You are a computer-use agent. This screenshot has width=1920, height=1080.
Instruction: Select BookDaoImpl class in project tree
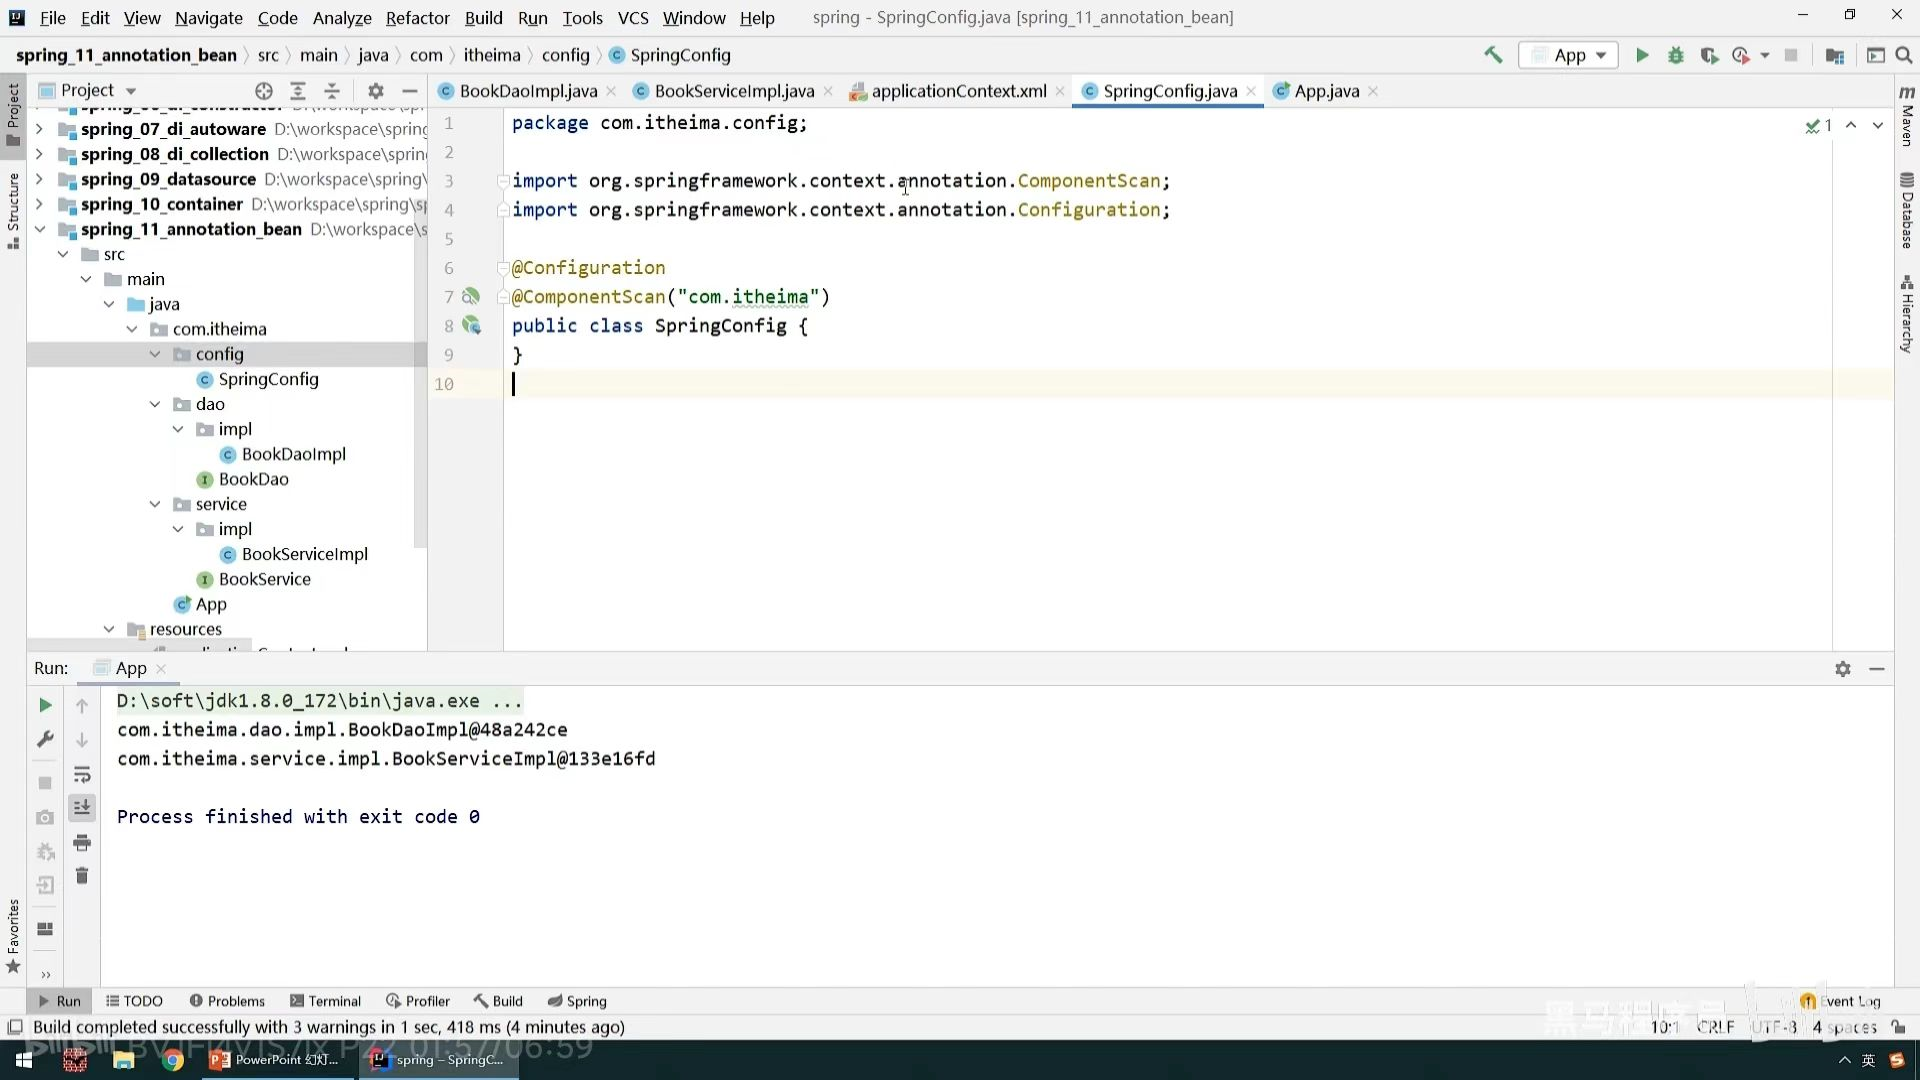pos(293,454)
